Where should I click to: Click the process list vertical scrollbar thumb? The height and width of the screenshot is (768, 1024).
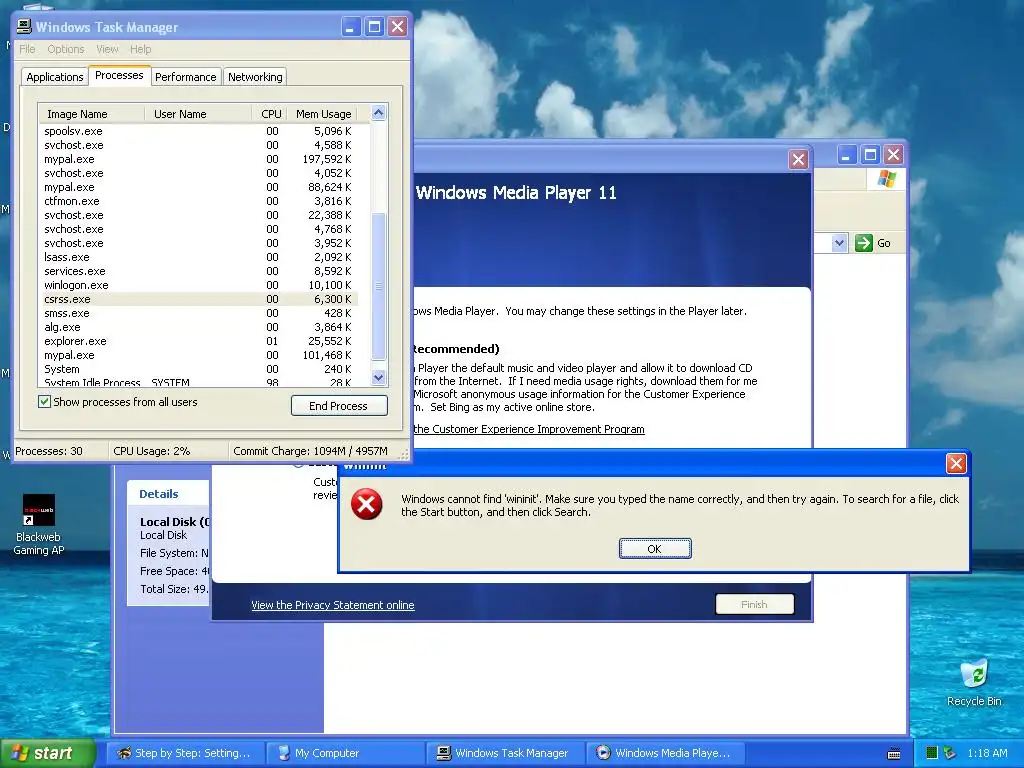(378, 286)
